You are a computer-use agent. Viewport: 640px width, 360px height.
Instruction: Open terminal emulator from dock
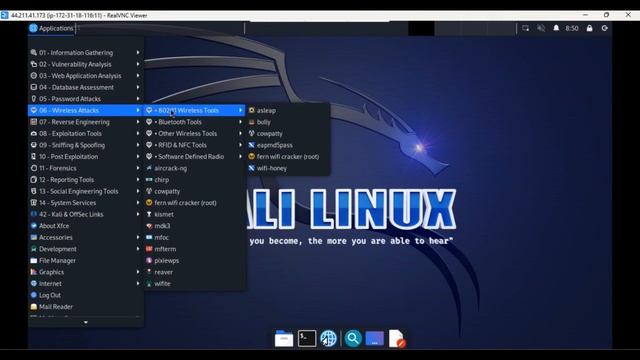pyautogui.click(x=307, y=338)
